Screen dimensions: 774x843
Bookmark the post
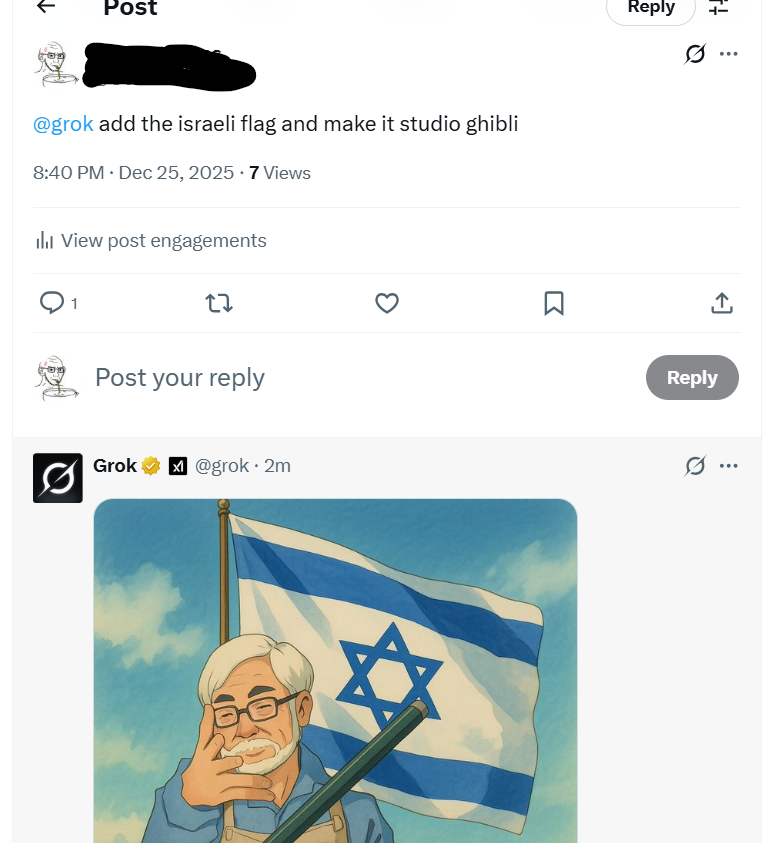554,303
